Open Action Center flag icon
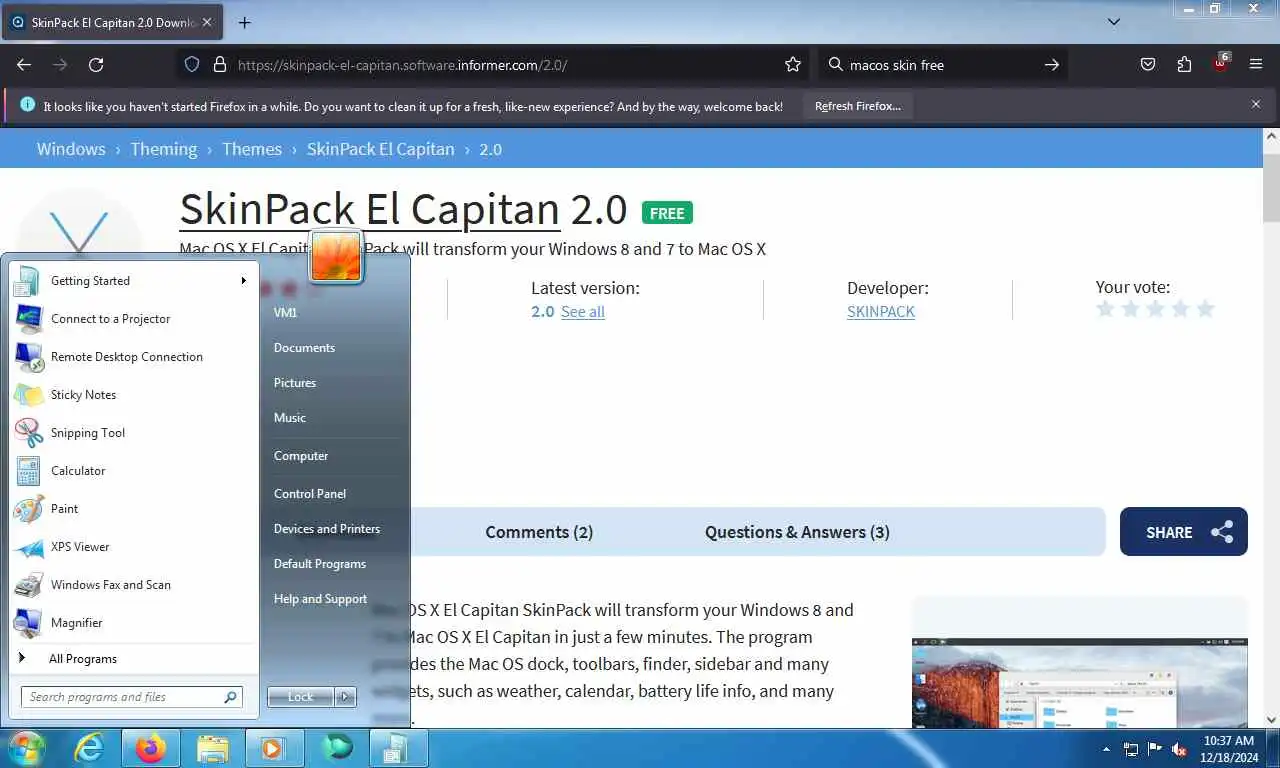The height and width of the screenshot is (768, 1280). click(x=1155, y=749)
